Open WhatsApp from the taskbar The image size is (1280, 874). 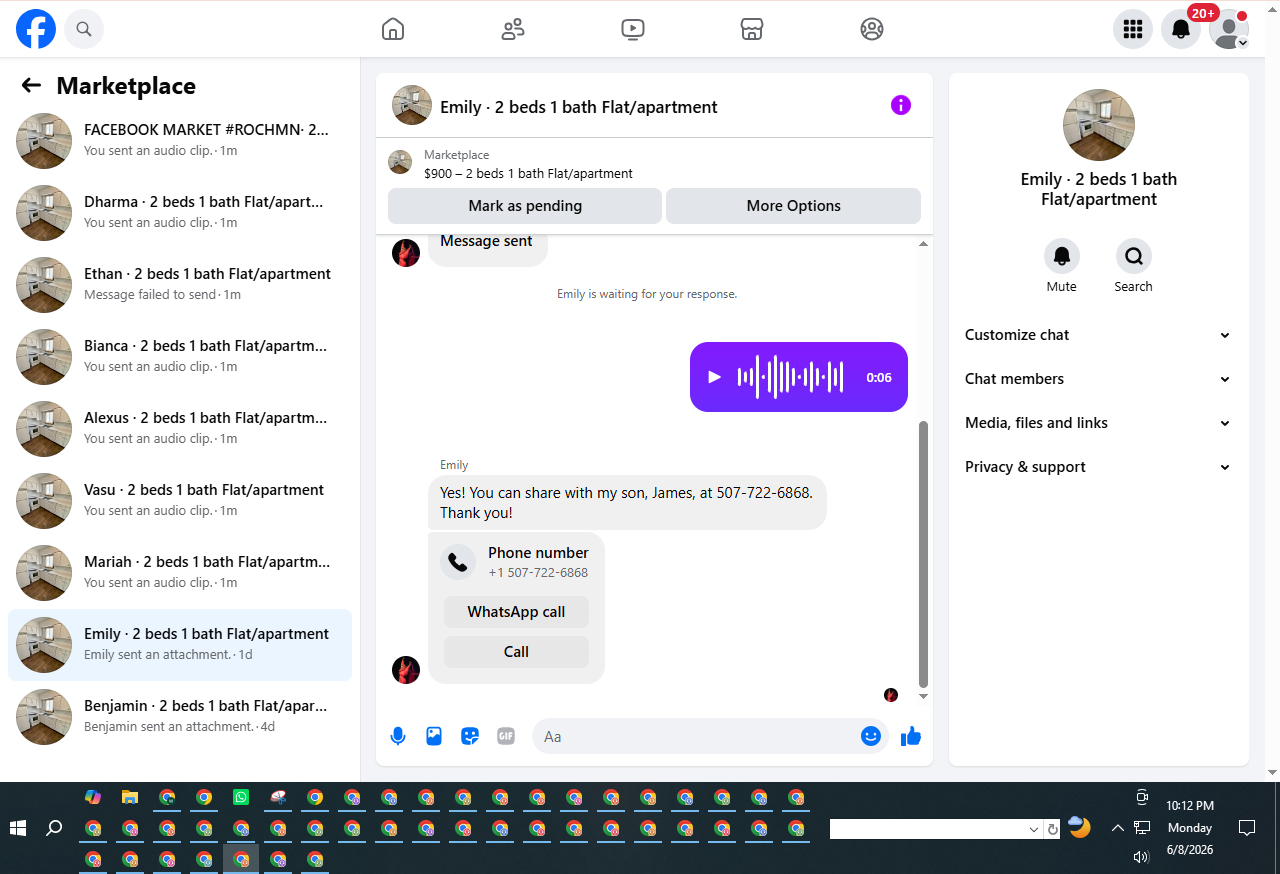tap(241, 797)
